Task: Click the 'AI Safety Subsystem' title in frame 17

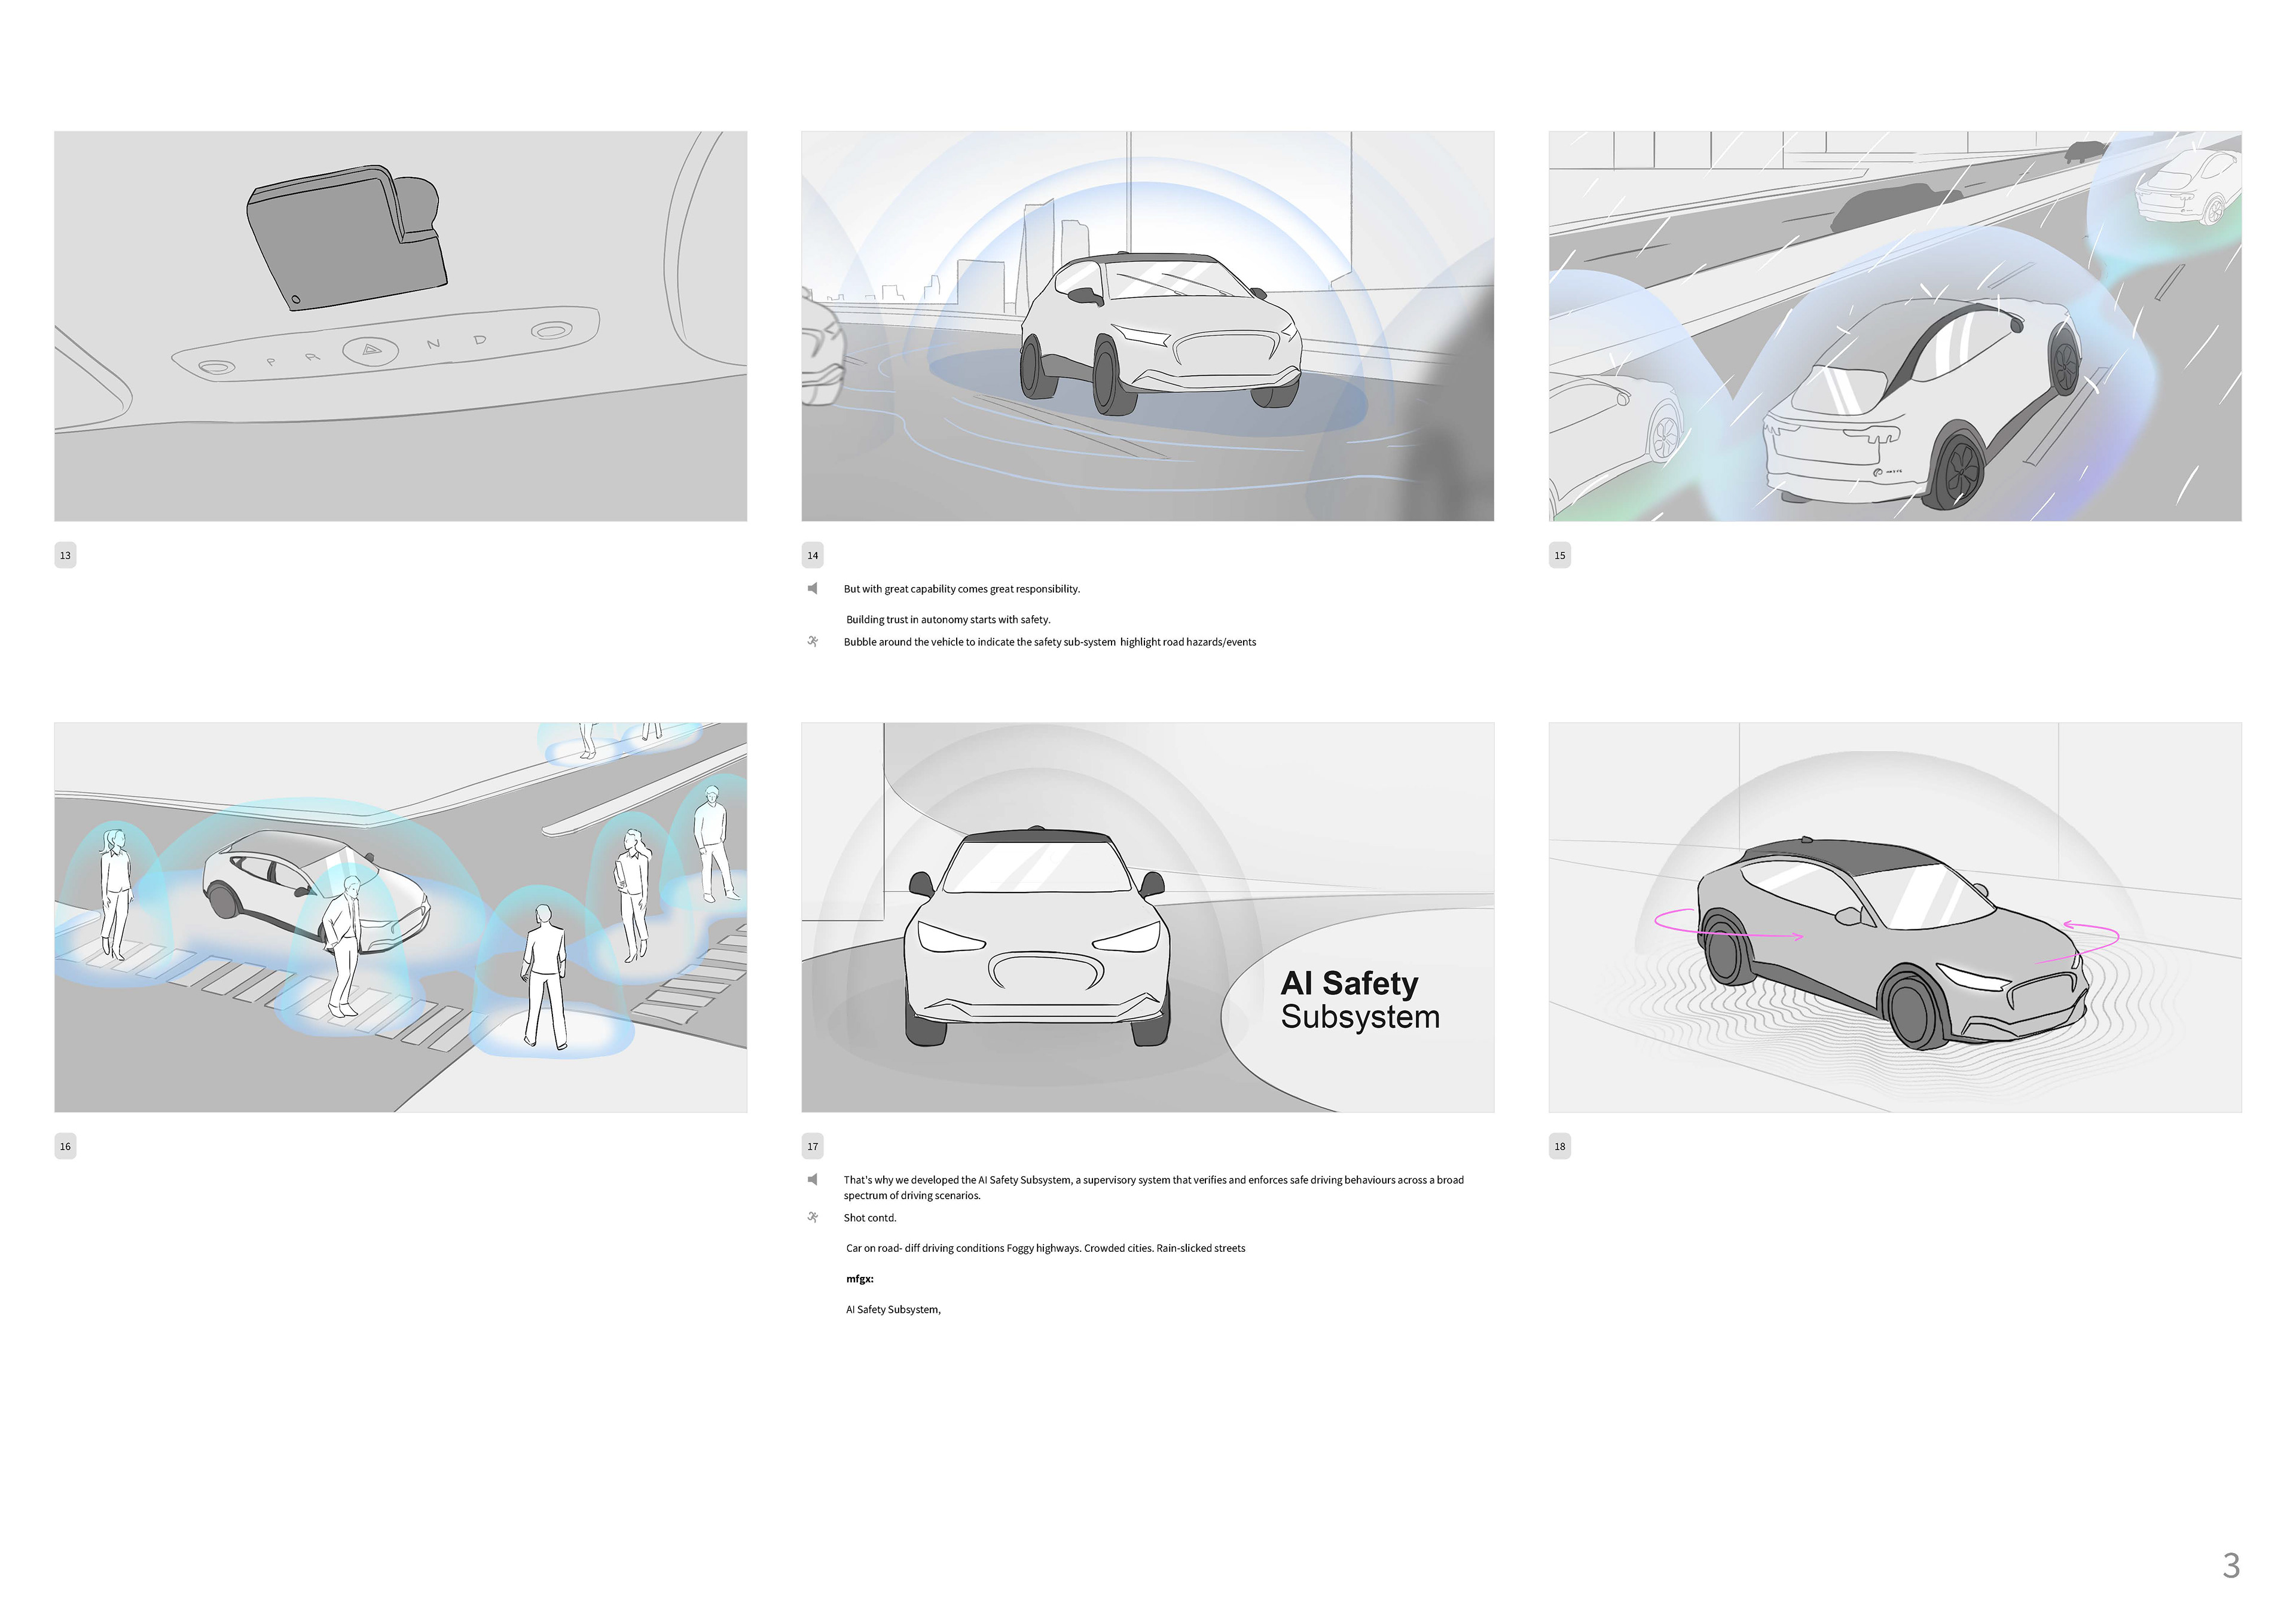Action: tap(1360, 999)
